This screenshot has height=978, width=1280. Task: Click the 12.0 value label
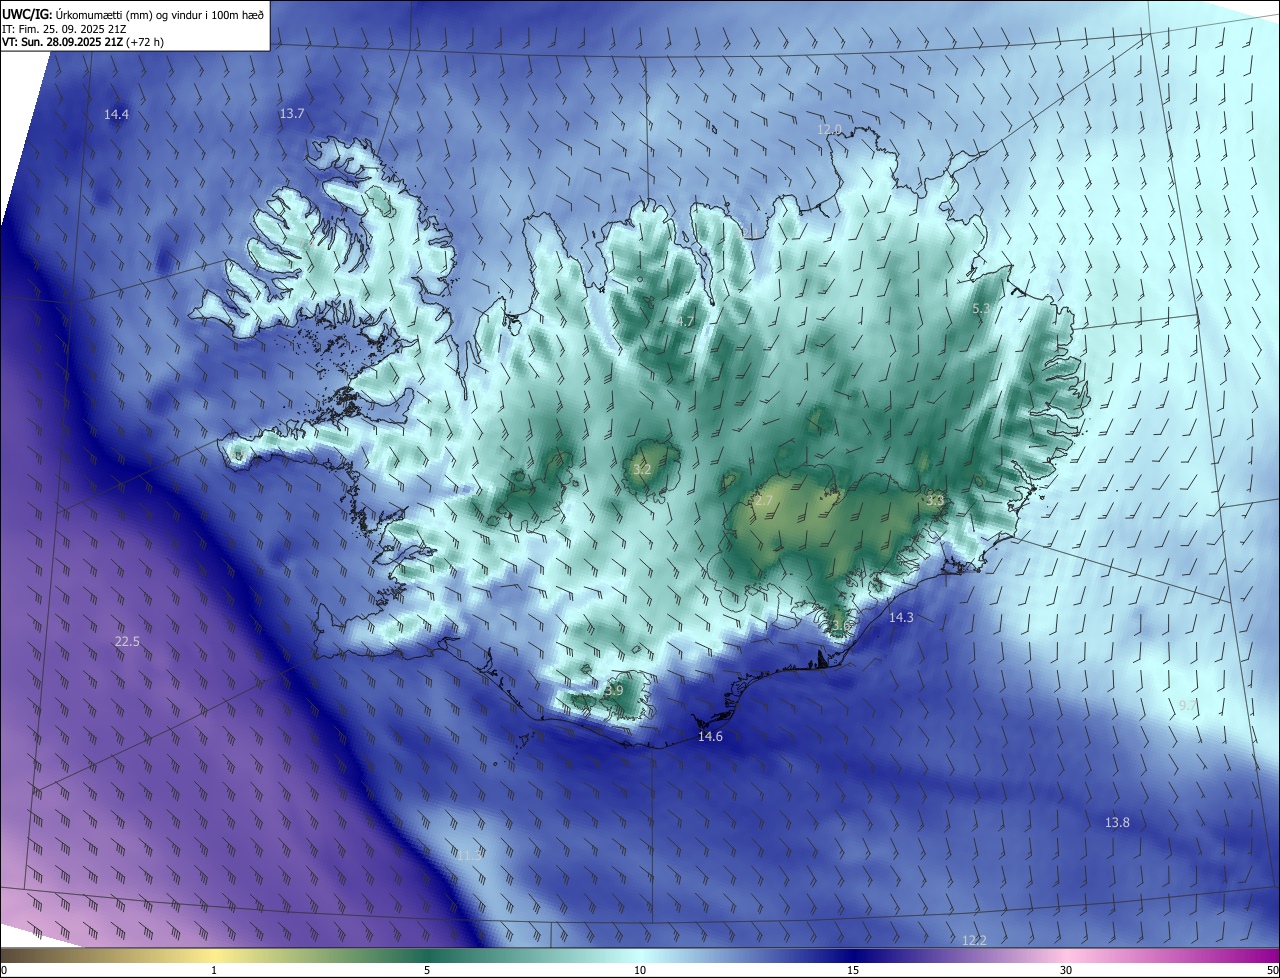click(829, 130)
